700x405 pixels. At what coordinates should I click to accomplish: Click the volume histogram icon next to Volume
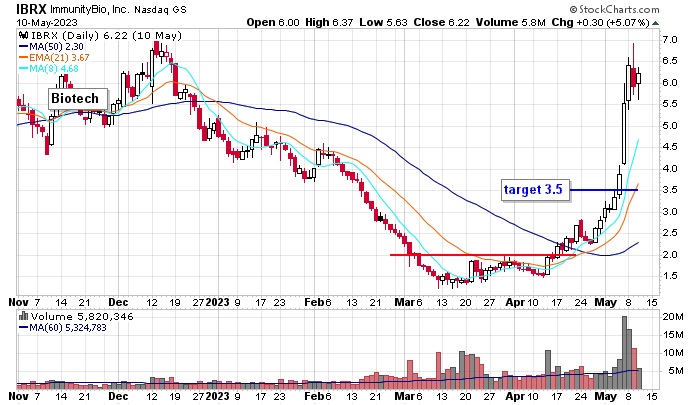coord(24,315)
